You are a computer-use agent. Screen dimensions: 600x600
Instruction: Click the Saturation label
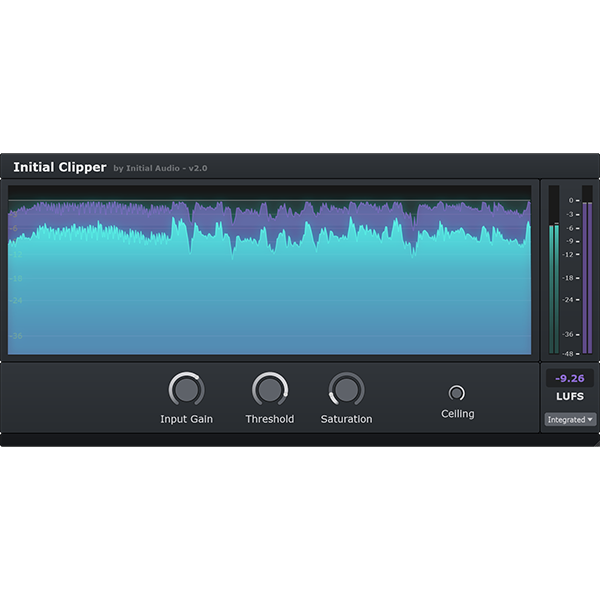346,419
